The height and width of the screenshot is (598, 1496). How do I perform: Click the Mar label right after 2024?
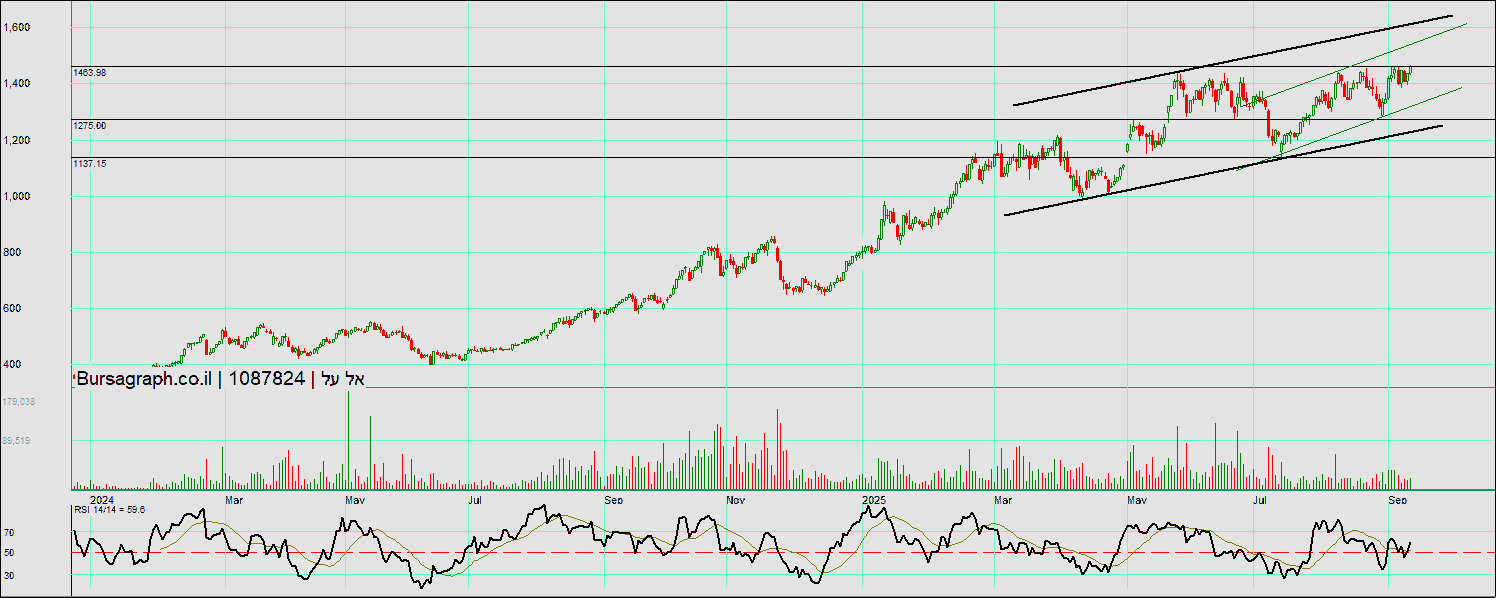[234, 498]
